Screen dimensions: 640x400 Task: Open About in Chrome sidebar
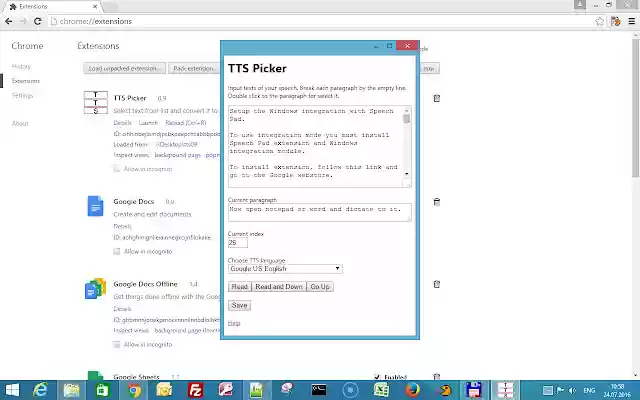(x=20, y=123)
